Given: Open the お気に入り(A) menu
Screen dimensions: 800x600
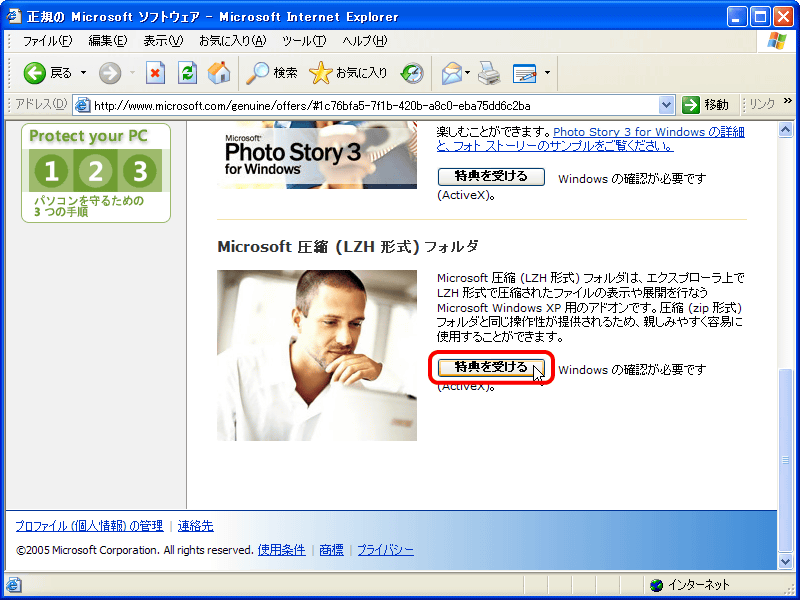Looking at the screenshot, I should [x=232, y=41].
